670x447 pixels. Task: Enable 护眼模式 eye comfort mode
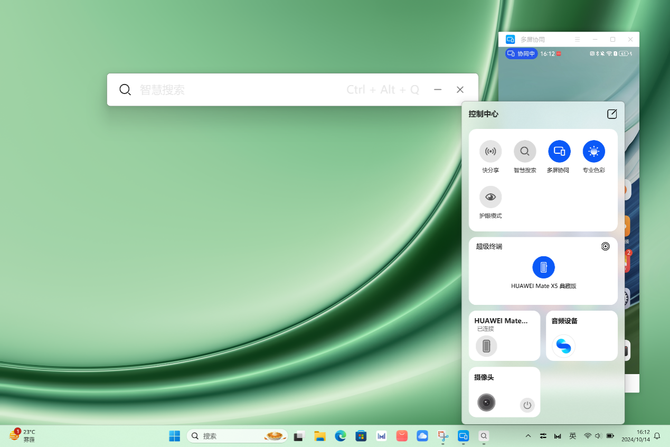[x=490, y=197]
